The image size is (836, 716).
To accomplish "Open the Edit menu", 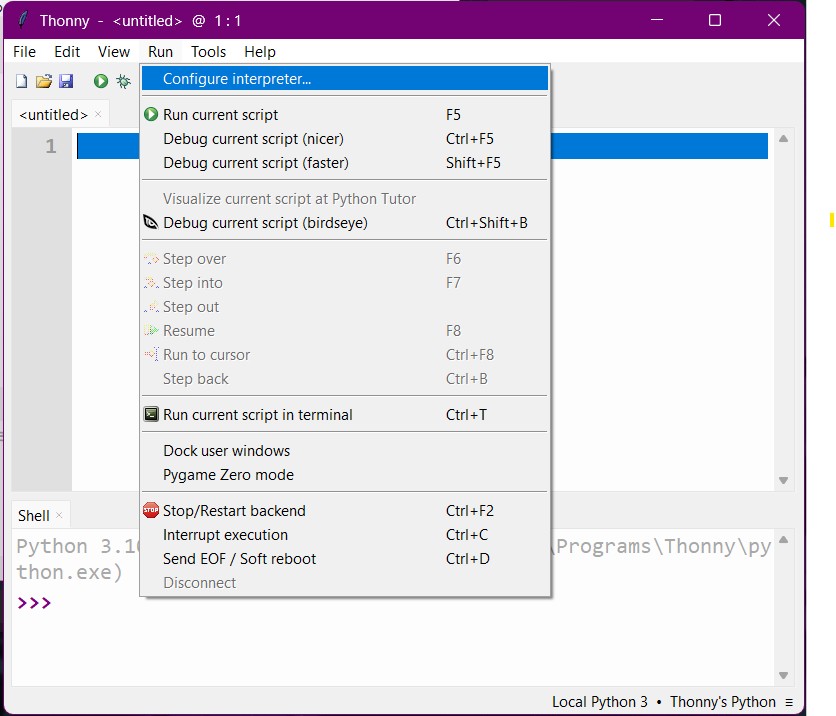I will [x=67, y=52].
